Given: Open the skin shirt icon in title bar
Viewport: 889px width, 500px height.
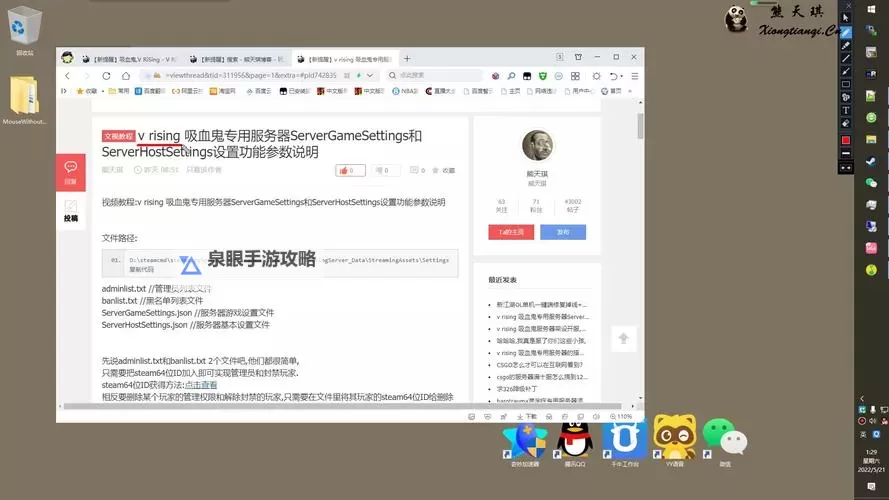Looking at the screenshot, I should point(578,57).
